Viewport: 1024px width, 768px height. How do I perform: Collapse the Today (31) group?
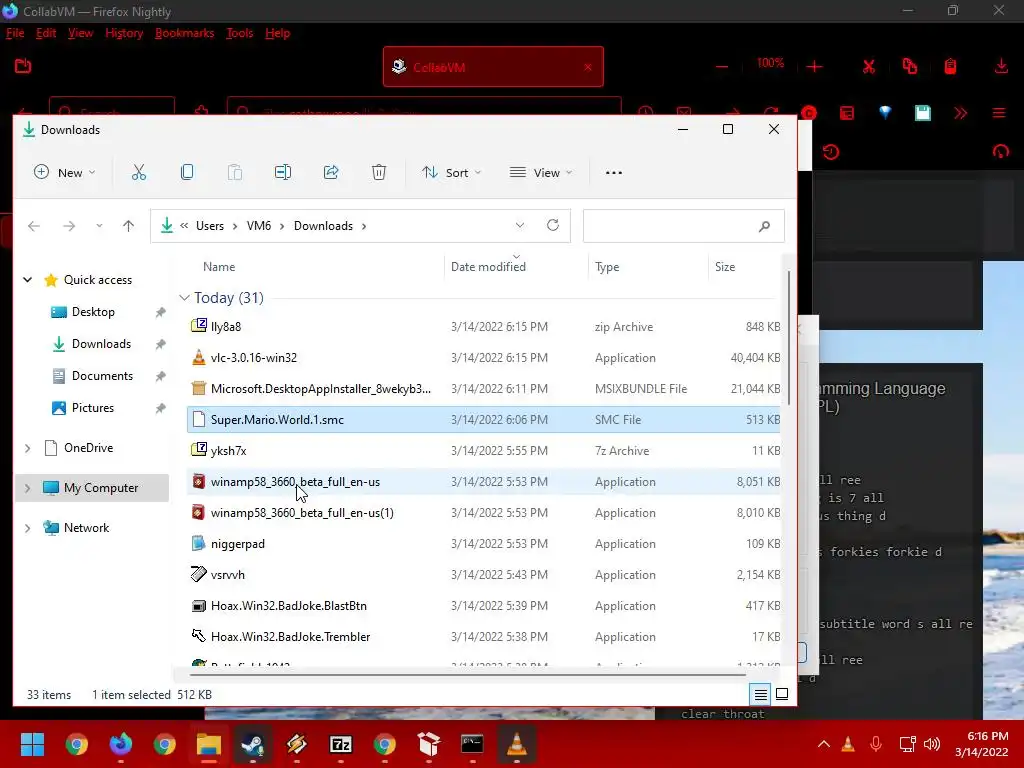[x=184, y=298]
